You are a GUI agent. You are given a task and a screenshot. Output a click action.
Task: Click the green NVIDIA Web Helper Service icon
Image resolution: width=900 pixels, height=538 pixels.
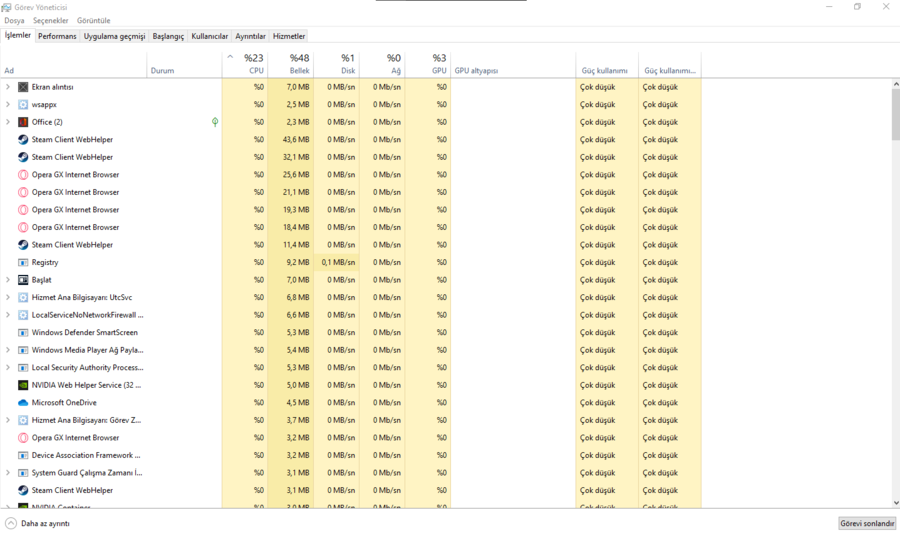(23, 385)
